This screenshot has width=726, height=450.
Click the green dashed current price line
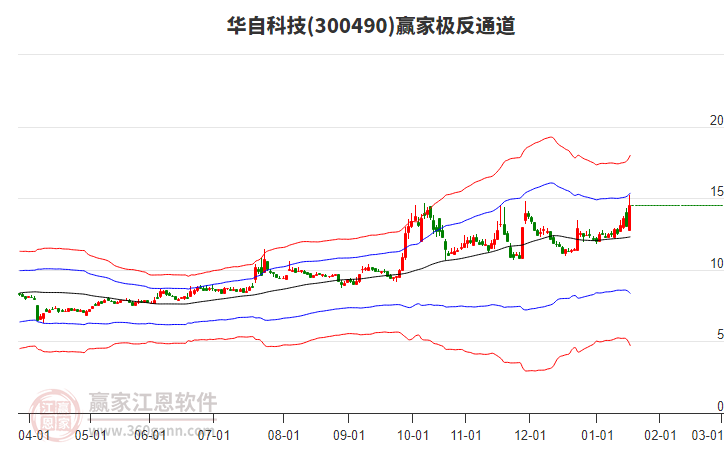click(x=676, y=205)
